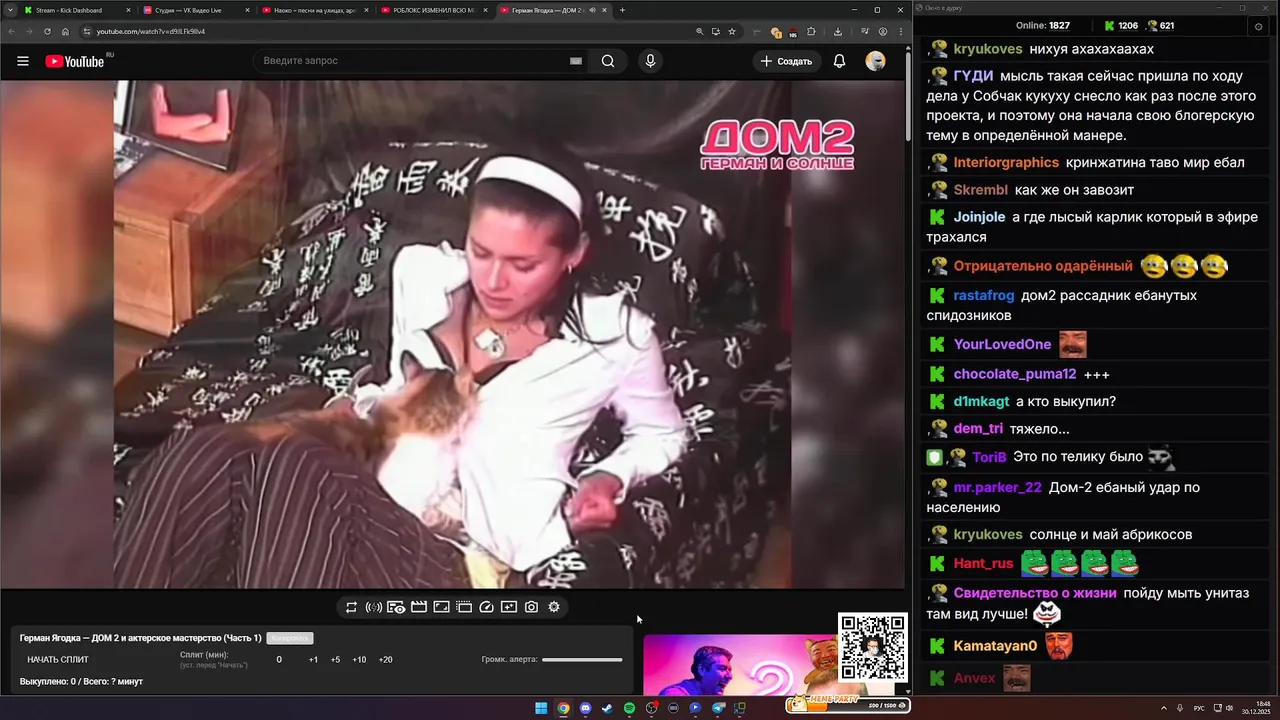This screenshot has height=720, width=1280.
Task: Click the clapperboard icon in video toolbar
Action: tap(419, 607)
